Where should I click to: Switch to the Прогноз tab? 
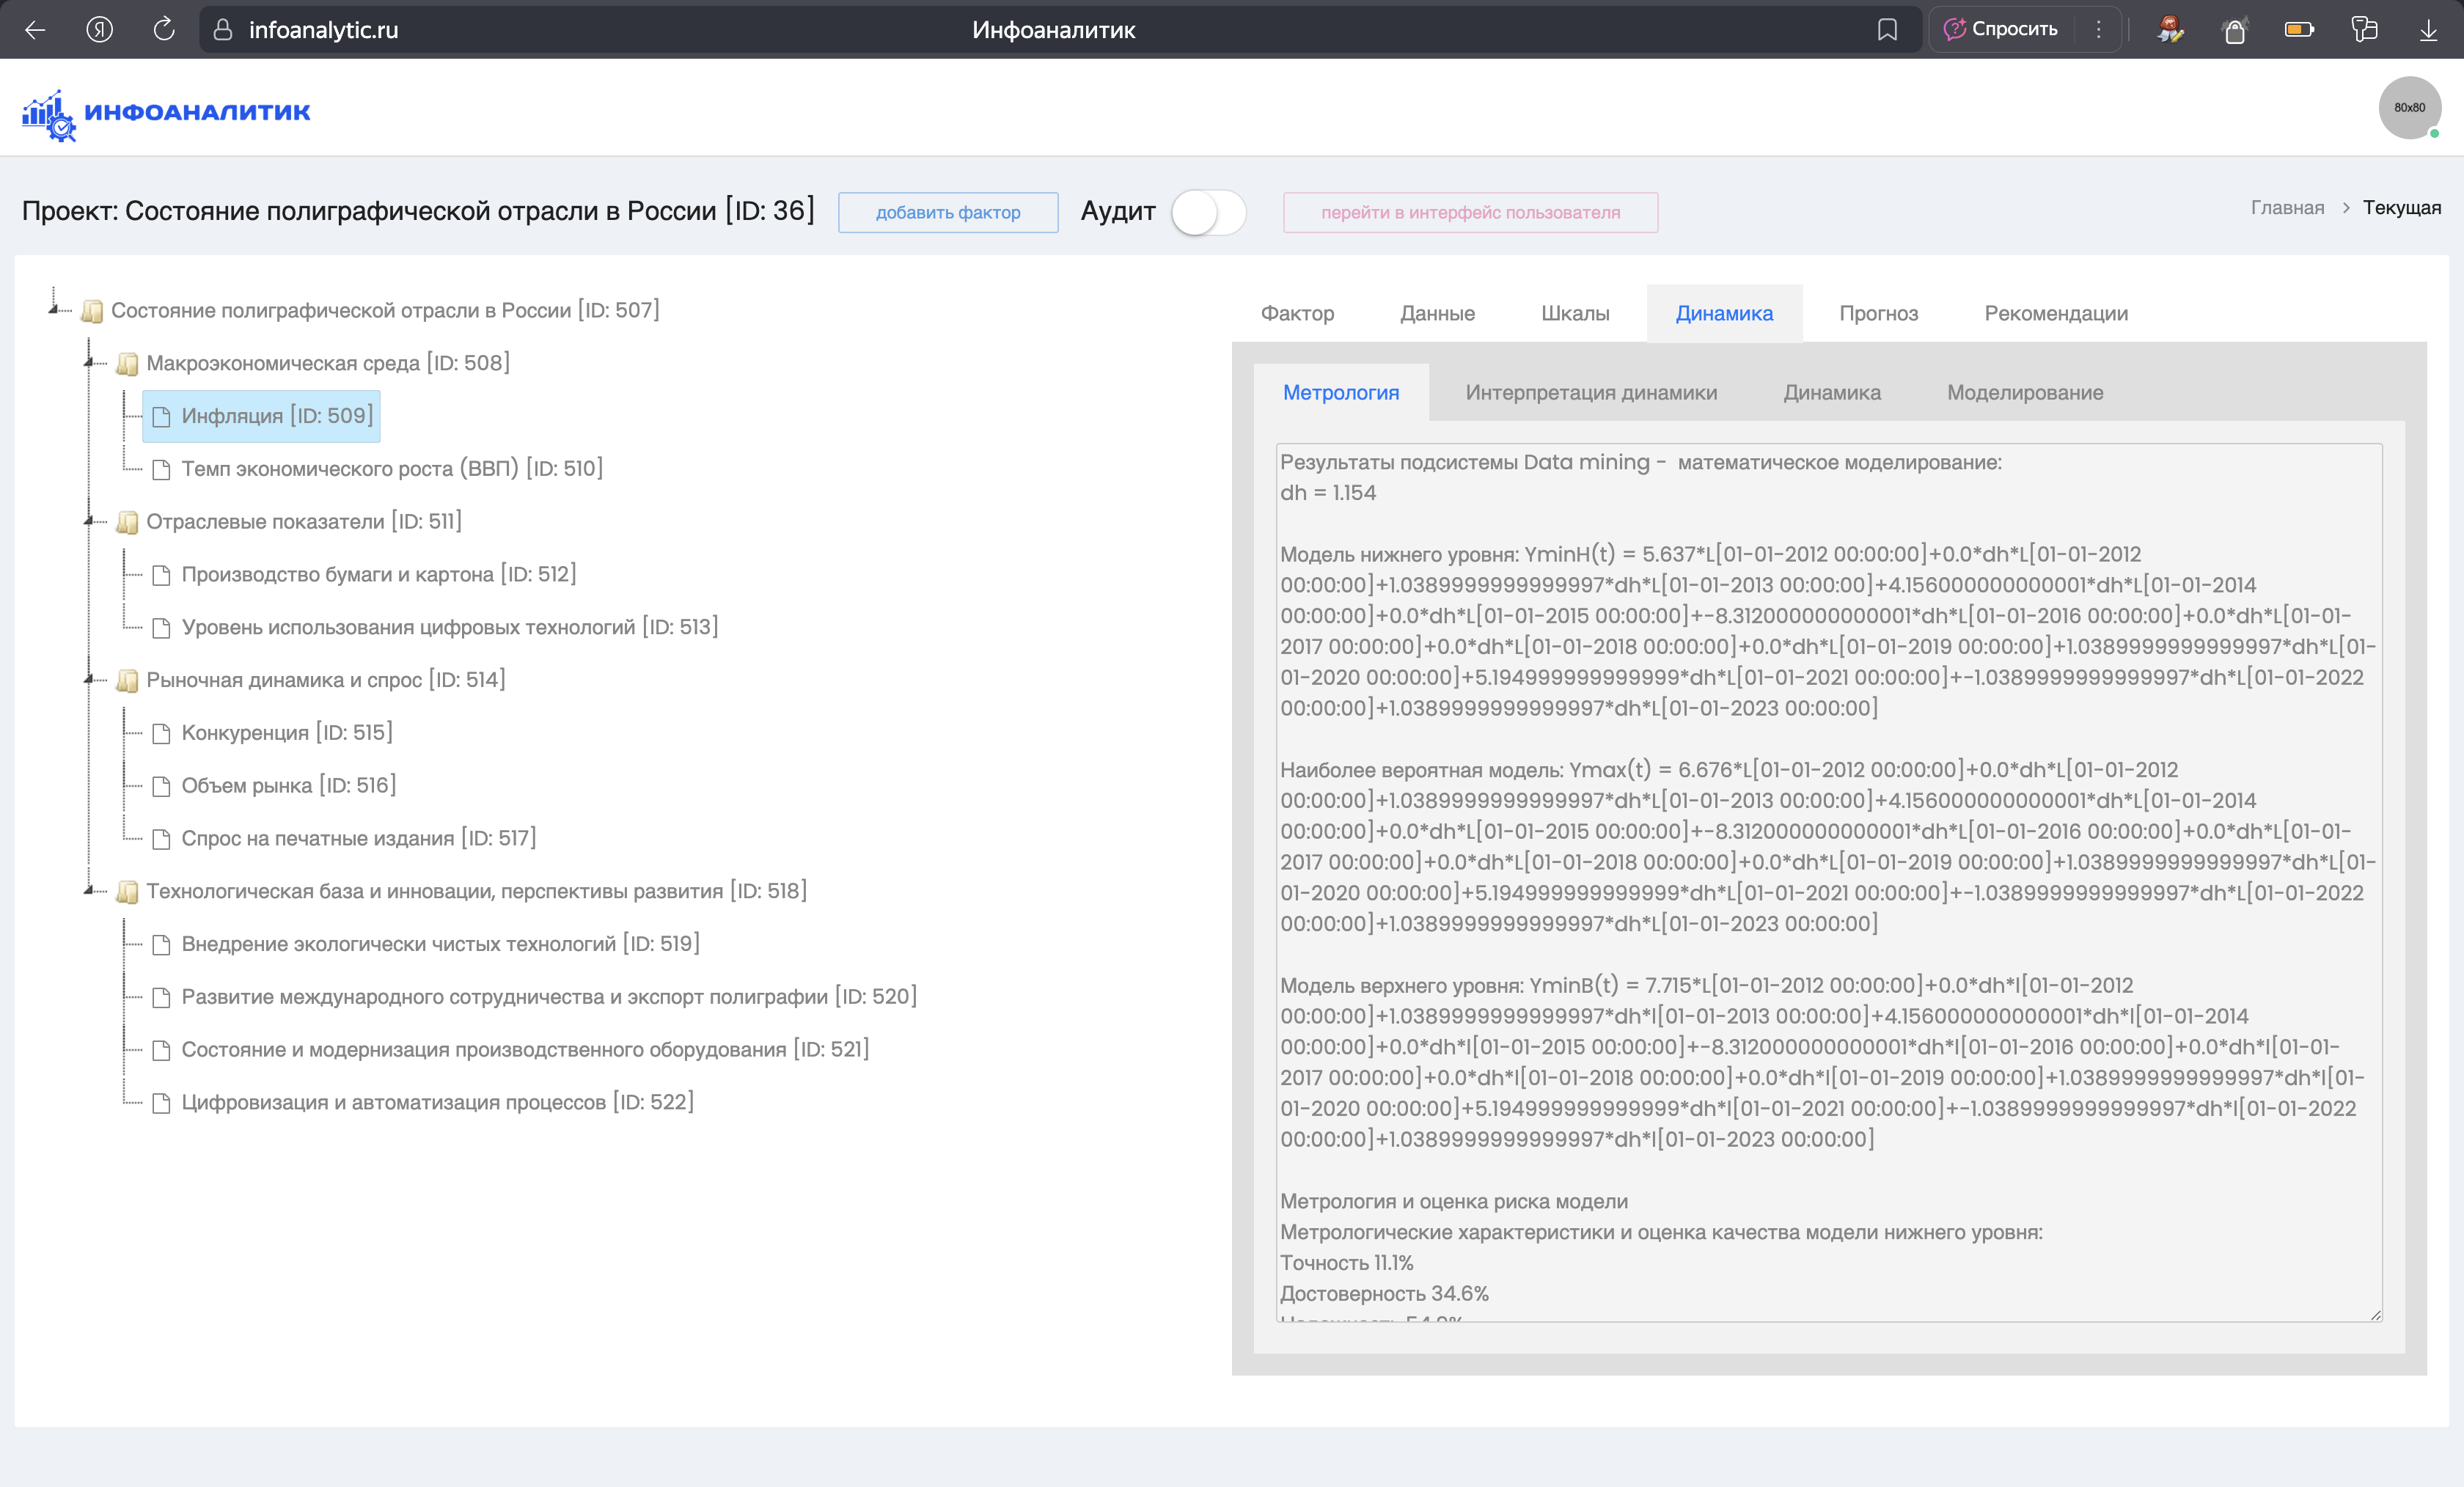click(x=1878, y=313)
